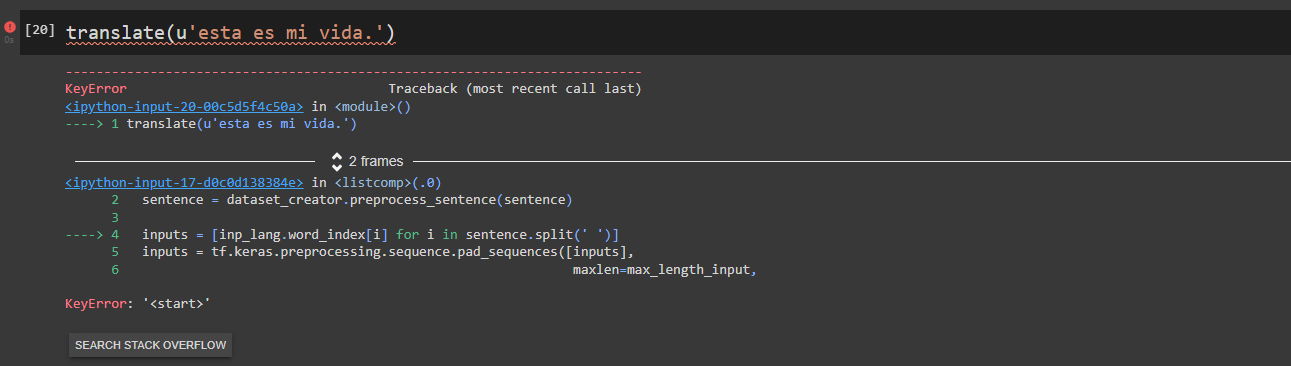Click maxlen=max_length_input text

[664, 270]
